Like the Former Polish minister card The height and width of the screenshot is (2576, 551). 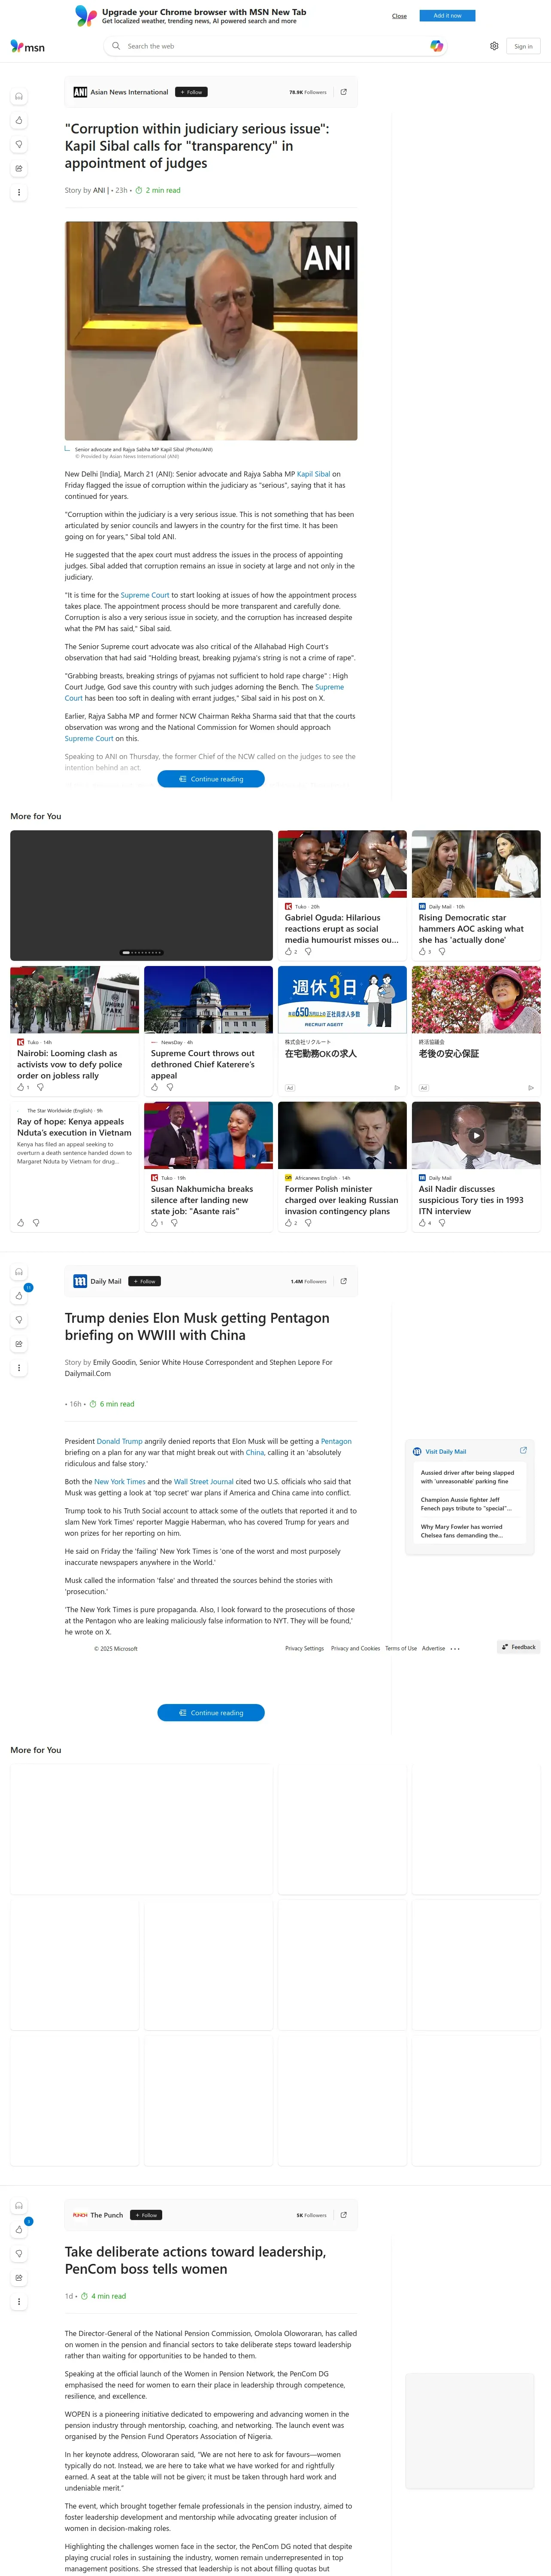pos(289,1223)
